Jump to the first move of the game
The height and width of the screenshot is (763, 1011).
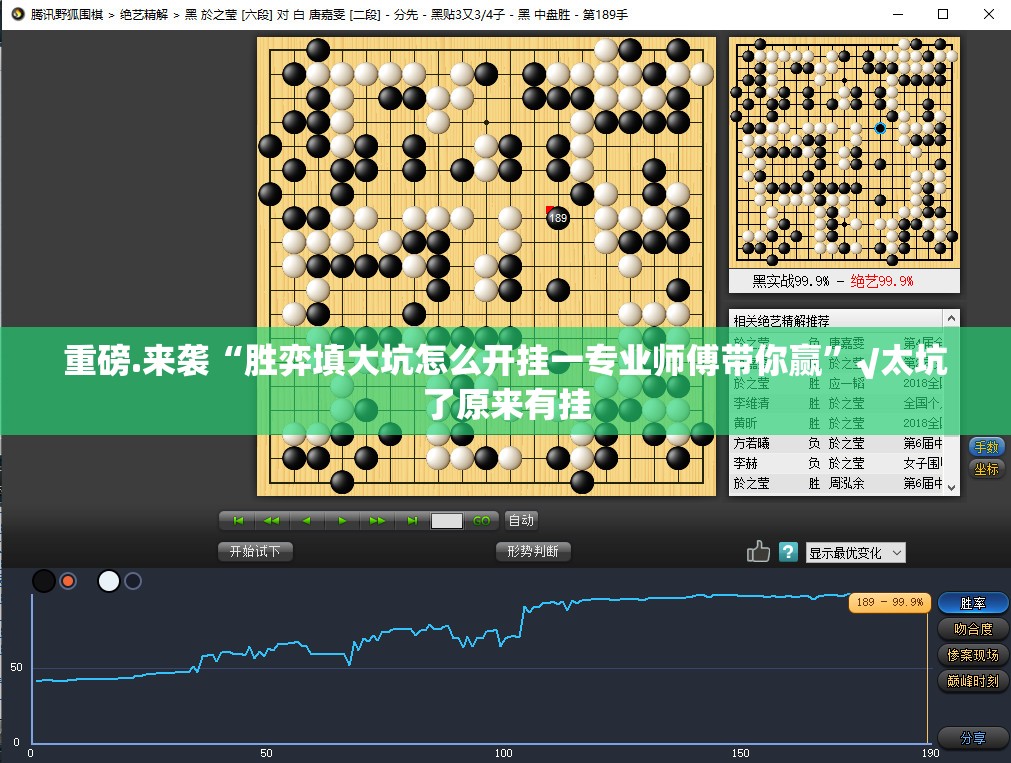tap(238, 521)
